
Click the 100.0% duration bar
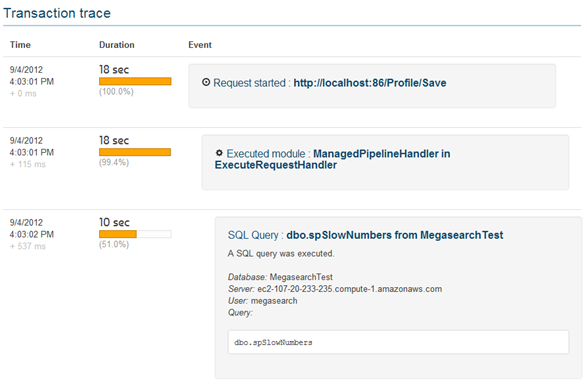tap(135, 81)
